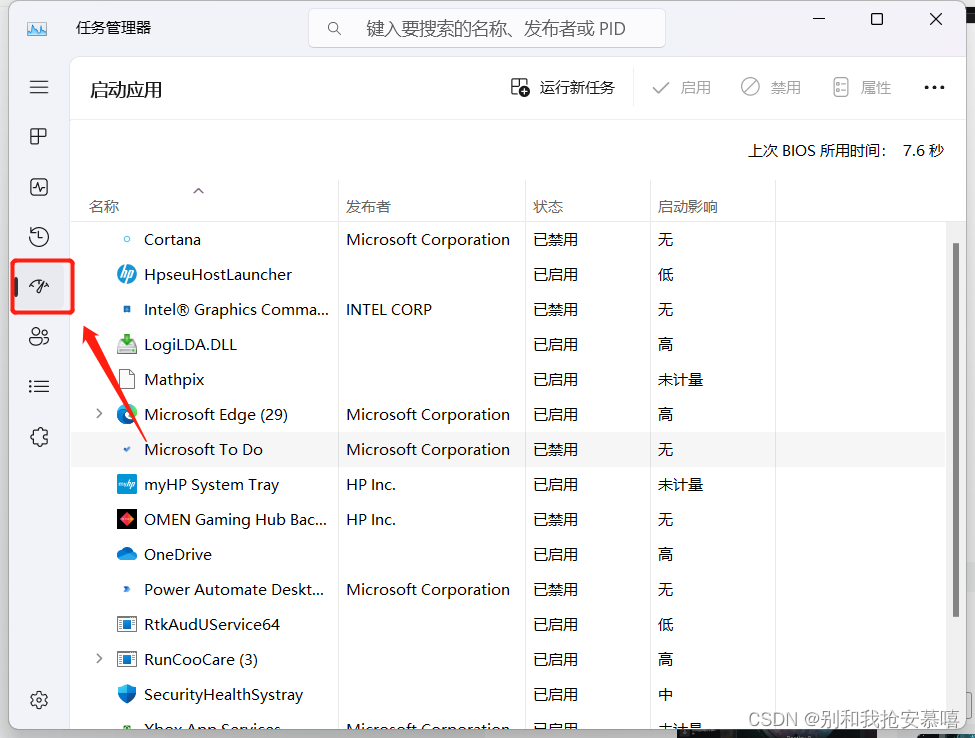Sort by the 启动影响 column header
Viewport: 975px width, 738px height.
click(713, 201)
